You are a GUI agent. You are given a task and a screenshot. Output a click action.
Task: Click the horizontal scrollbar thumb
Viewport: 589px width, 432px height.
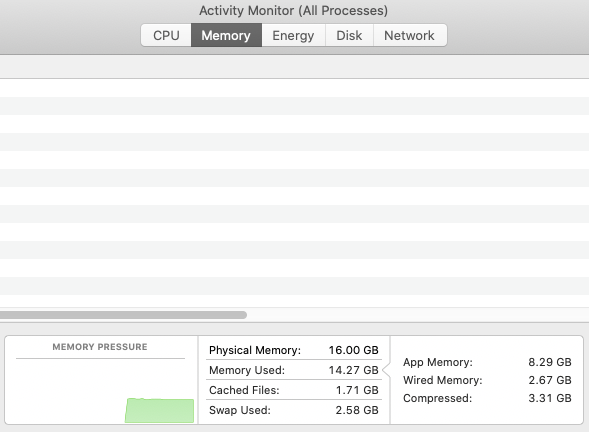pyautogui.click(x=123, y=315)
